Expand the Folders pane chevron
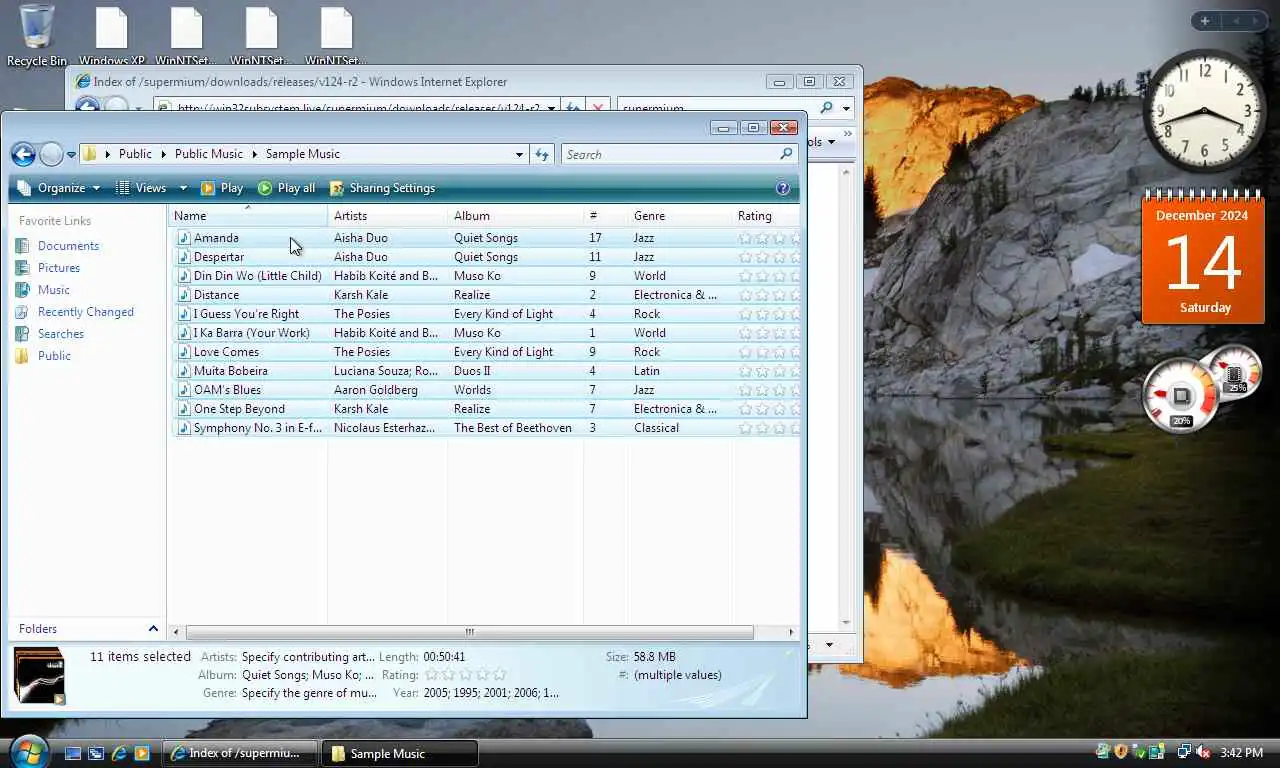The width and height of the screenshot is (1280, 768). [x=153, y=629]
